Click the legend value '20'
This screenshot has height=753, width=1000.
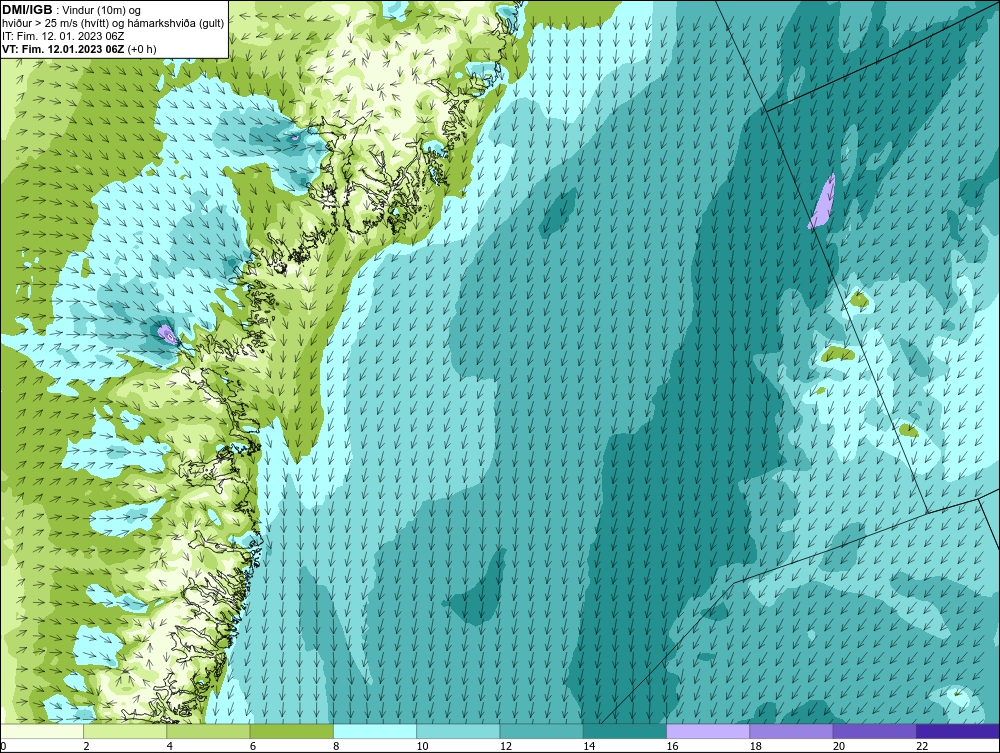[x=838, y=746]
